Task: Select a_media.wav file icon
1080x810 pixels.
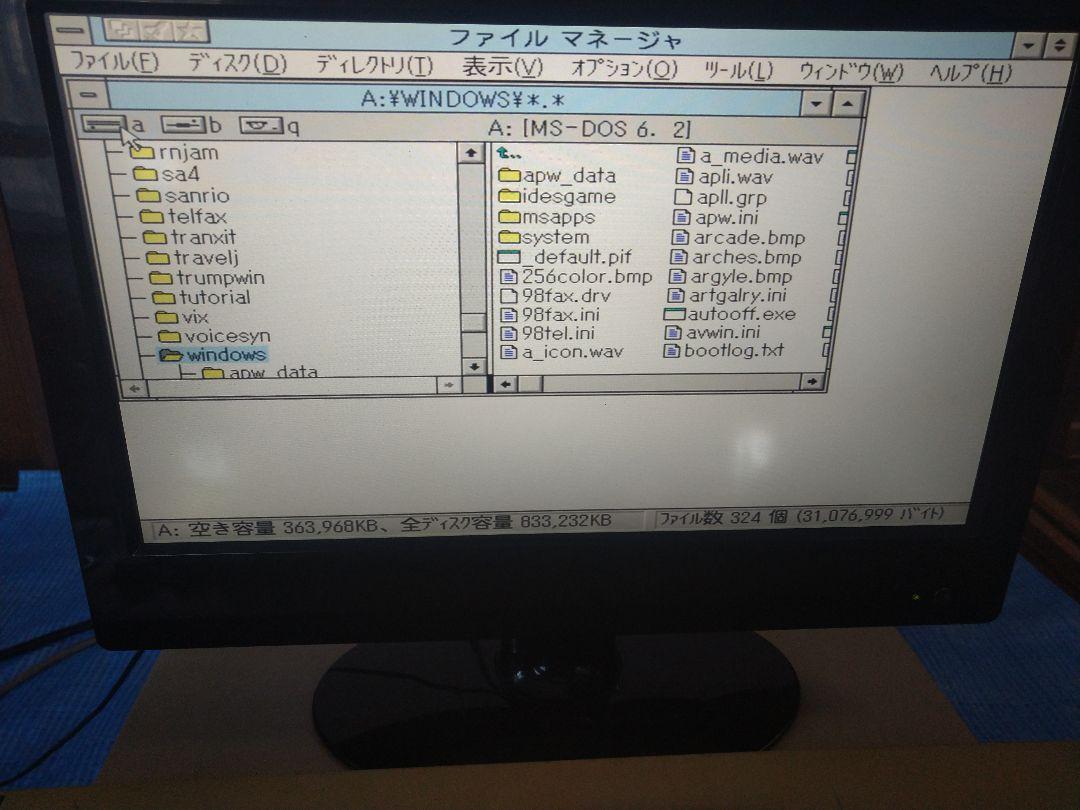Action: [685, 156]
